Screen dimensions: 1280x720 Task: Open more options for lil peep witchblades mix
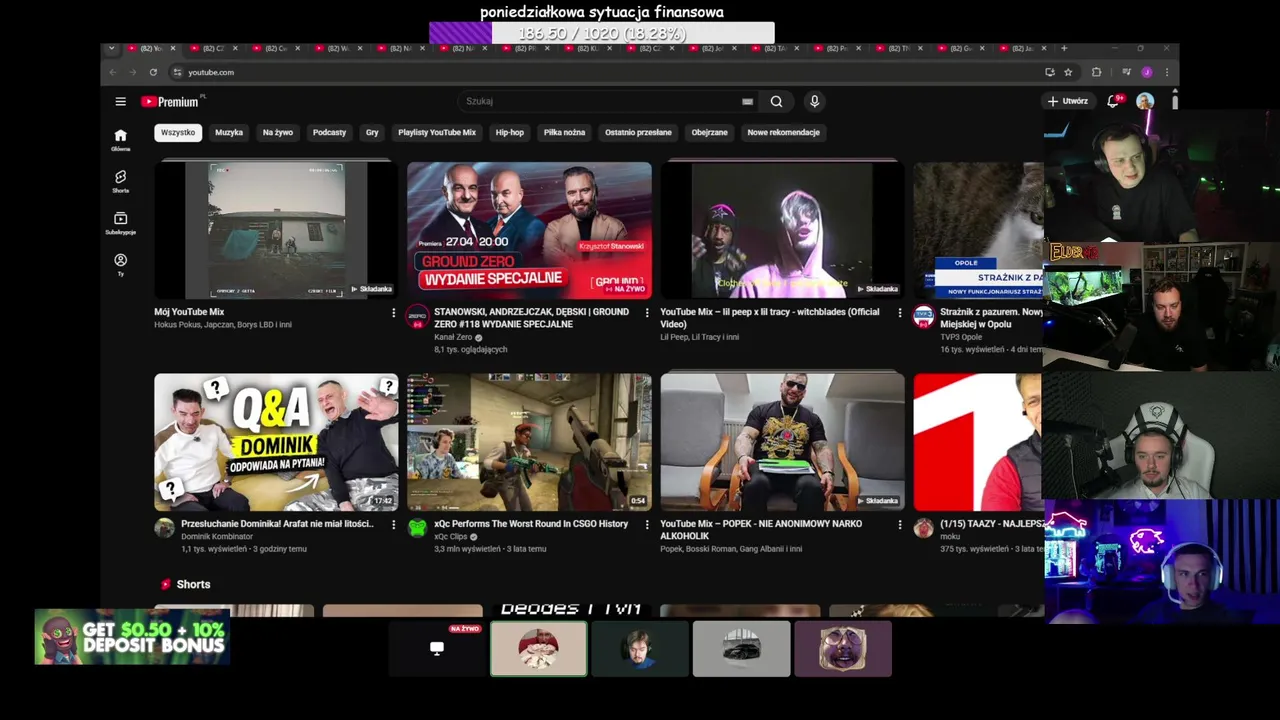(899, 313)
